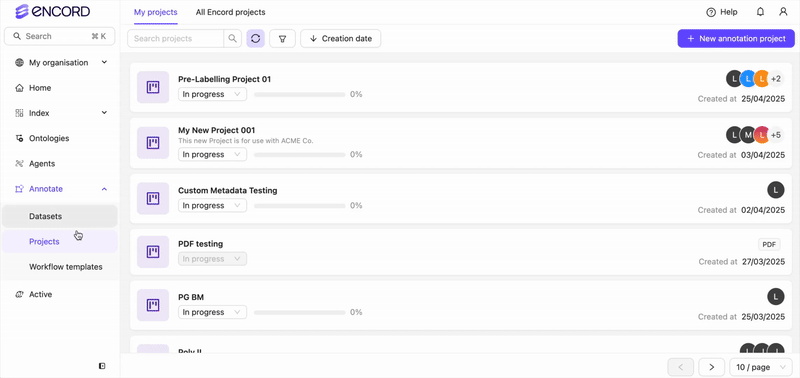Click the date 25/04/2025

763,99
